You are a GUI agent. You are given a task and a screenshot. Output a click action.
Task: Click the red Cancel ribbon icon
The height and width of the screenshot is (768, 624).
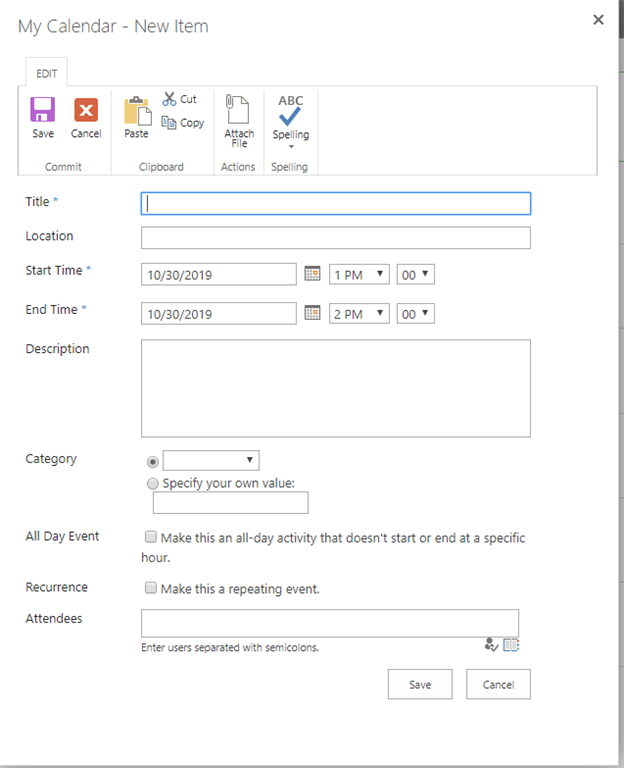pos(86,110)
